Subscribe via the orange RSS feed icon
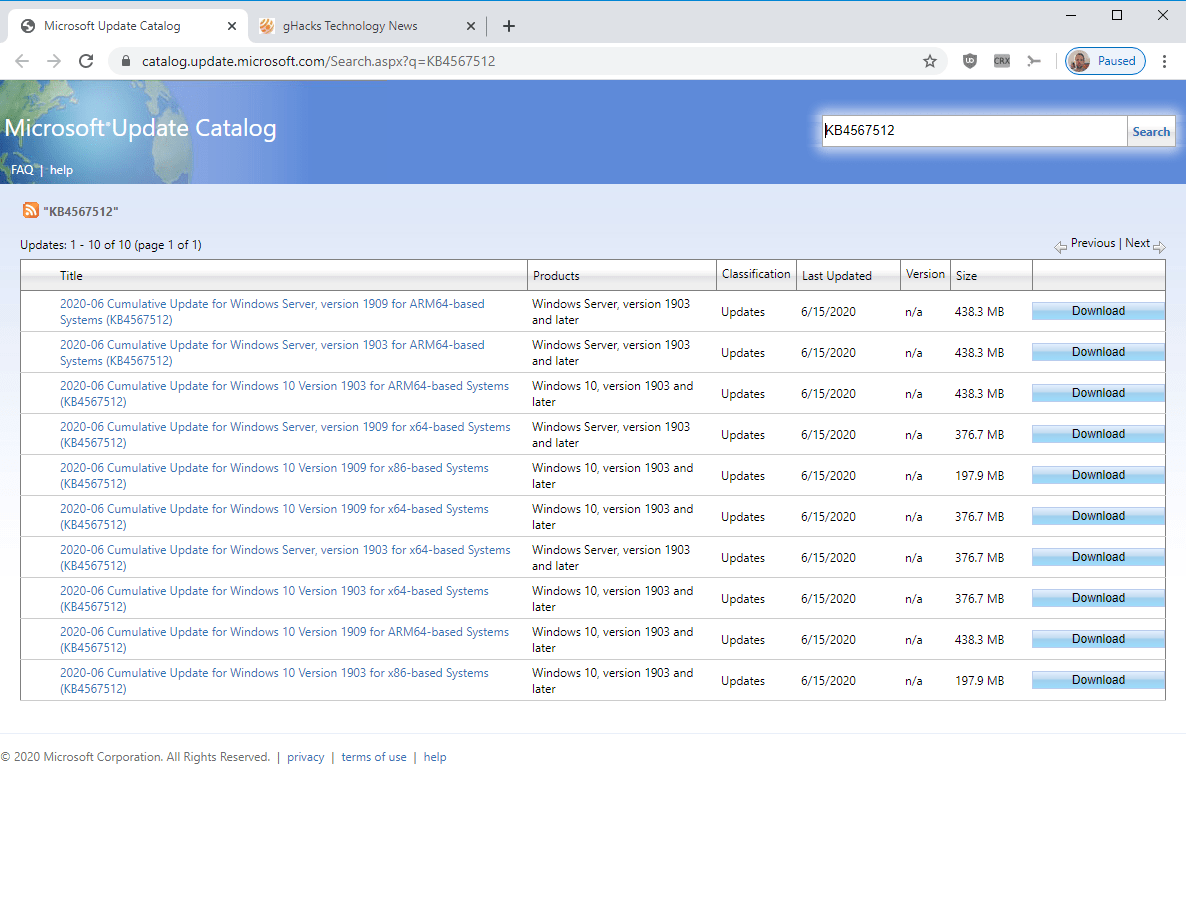This screenshot has width=1186, height=907. point(30,210)
